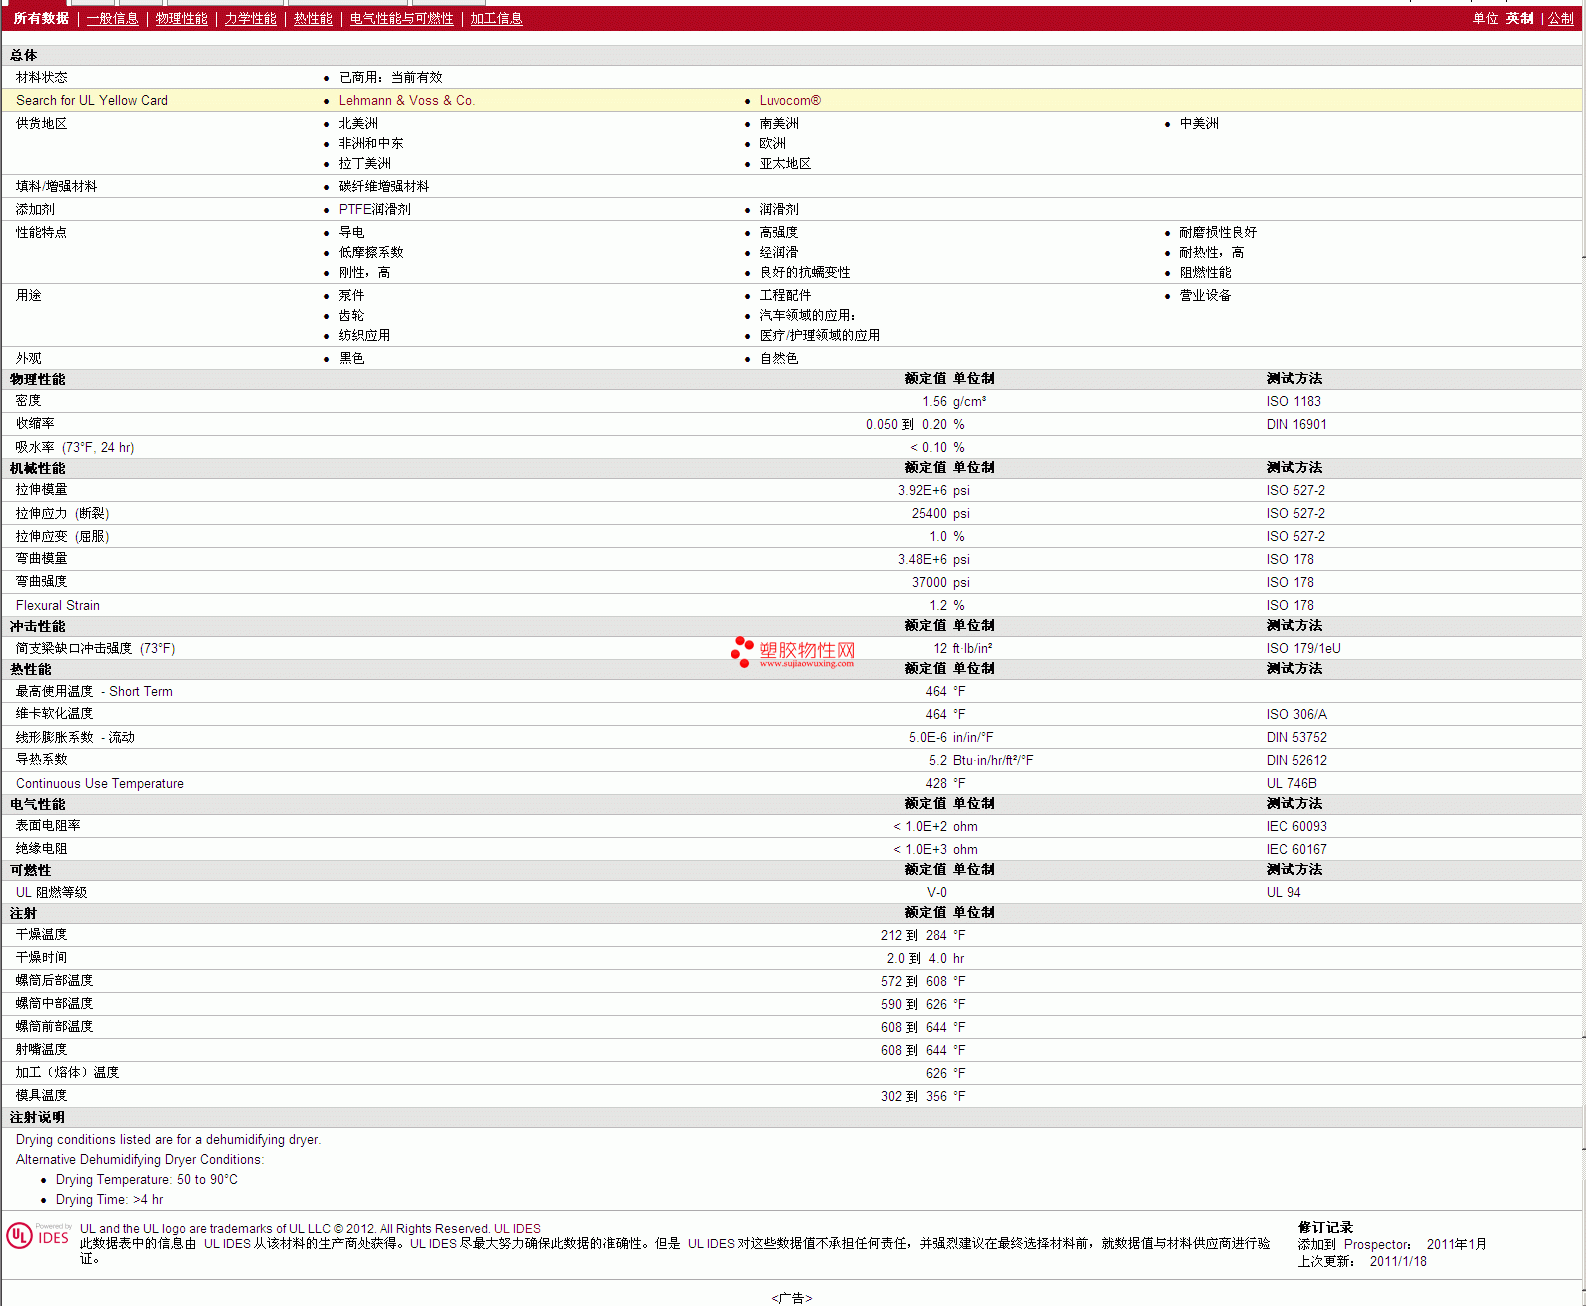Select the PTFE润滑剂 additive entry
The height and width of the screenshot is (1306, 1586).
pos(374,209)
